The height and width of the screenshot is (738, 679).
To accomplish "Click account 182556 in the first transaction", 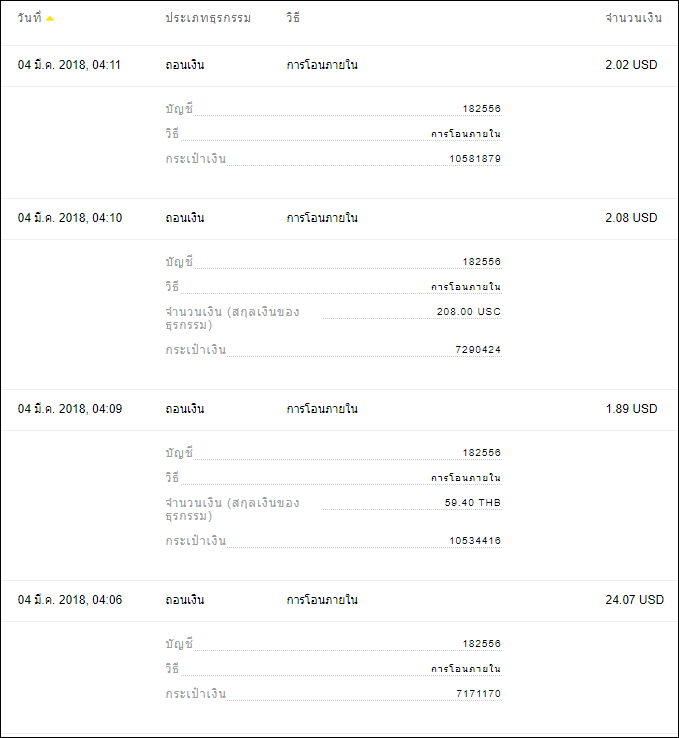I will pyautogui.click(x=481, y=109).
